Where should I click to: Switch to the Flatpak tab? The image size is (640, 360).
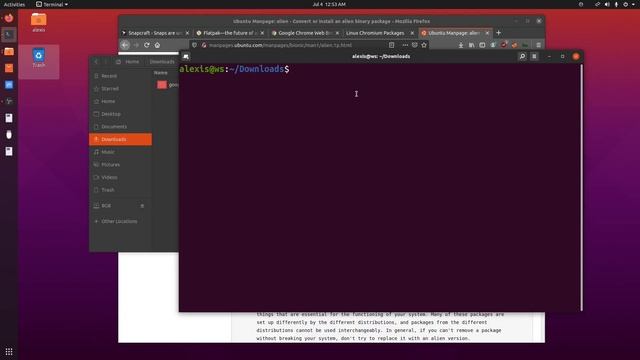[x=229, y=33]
